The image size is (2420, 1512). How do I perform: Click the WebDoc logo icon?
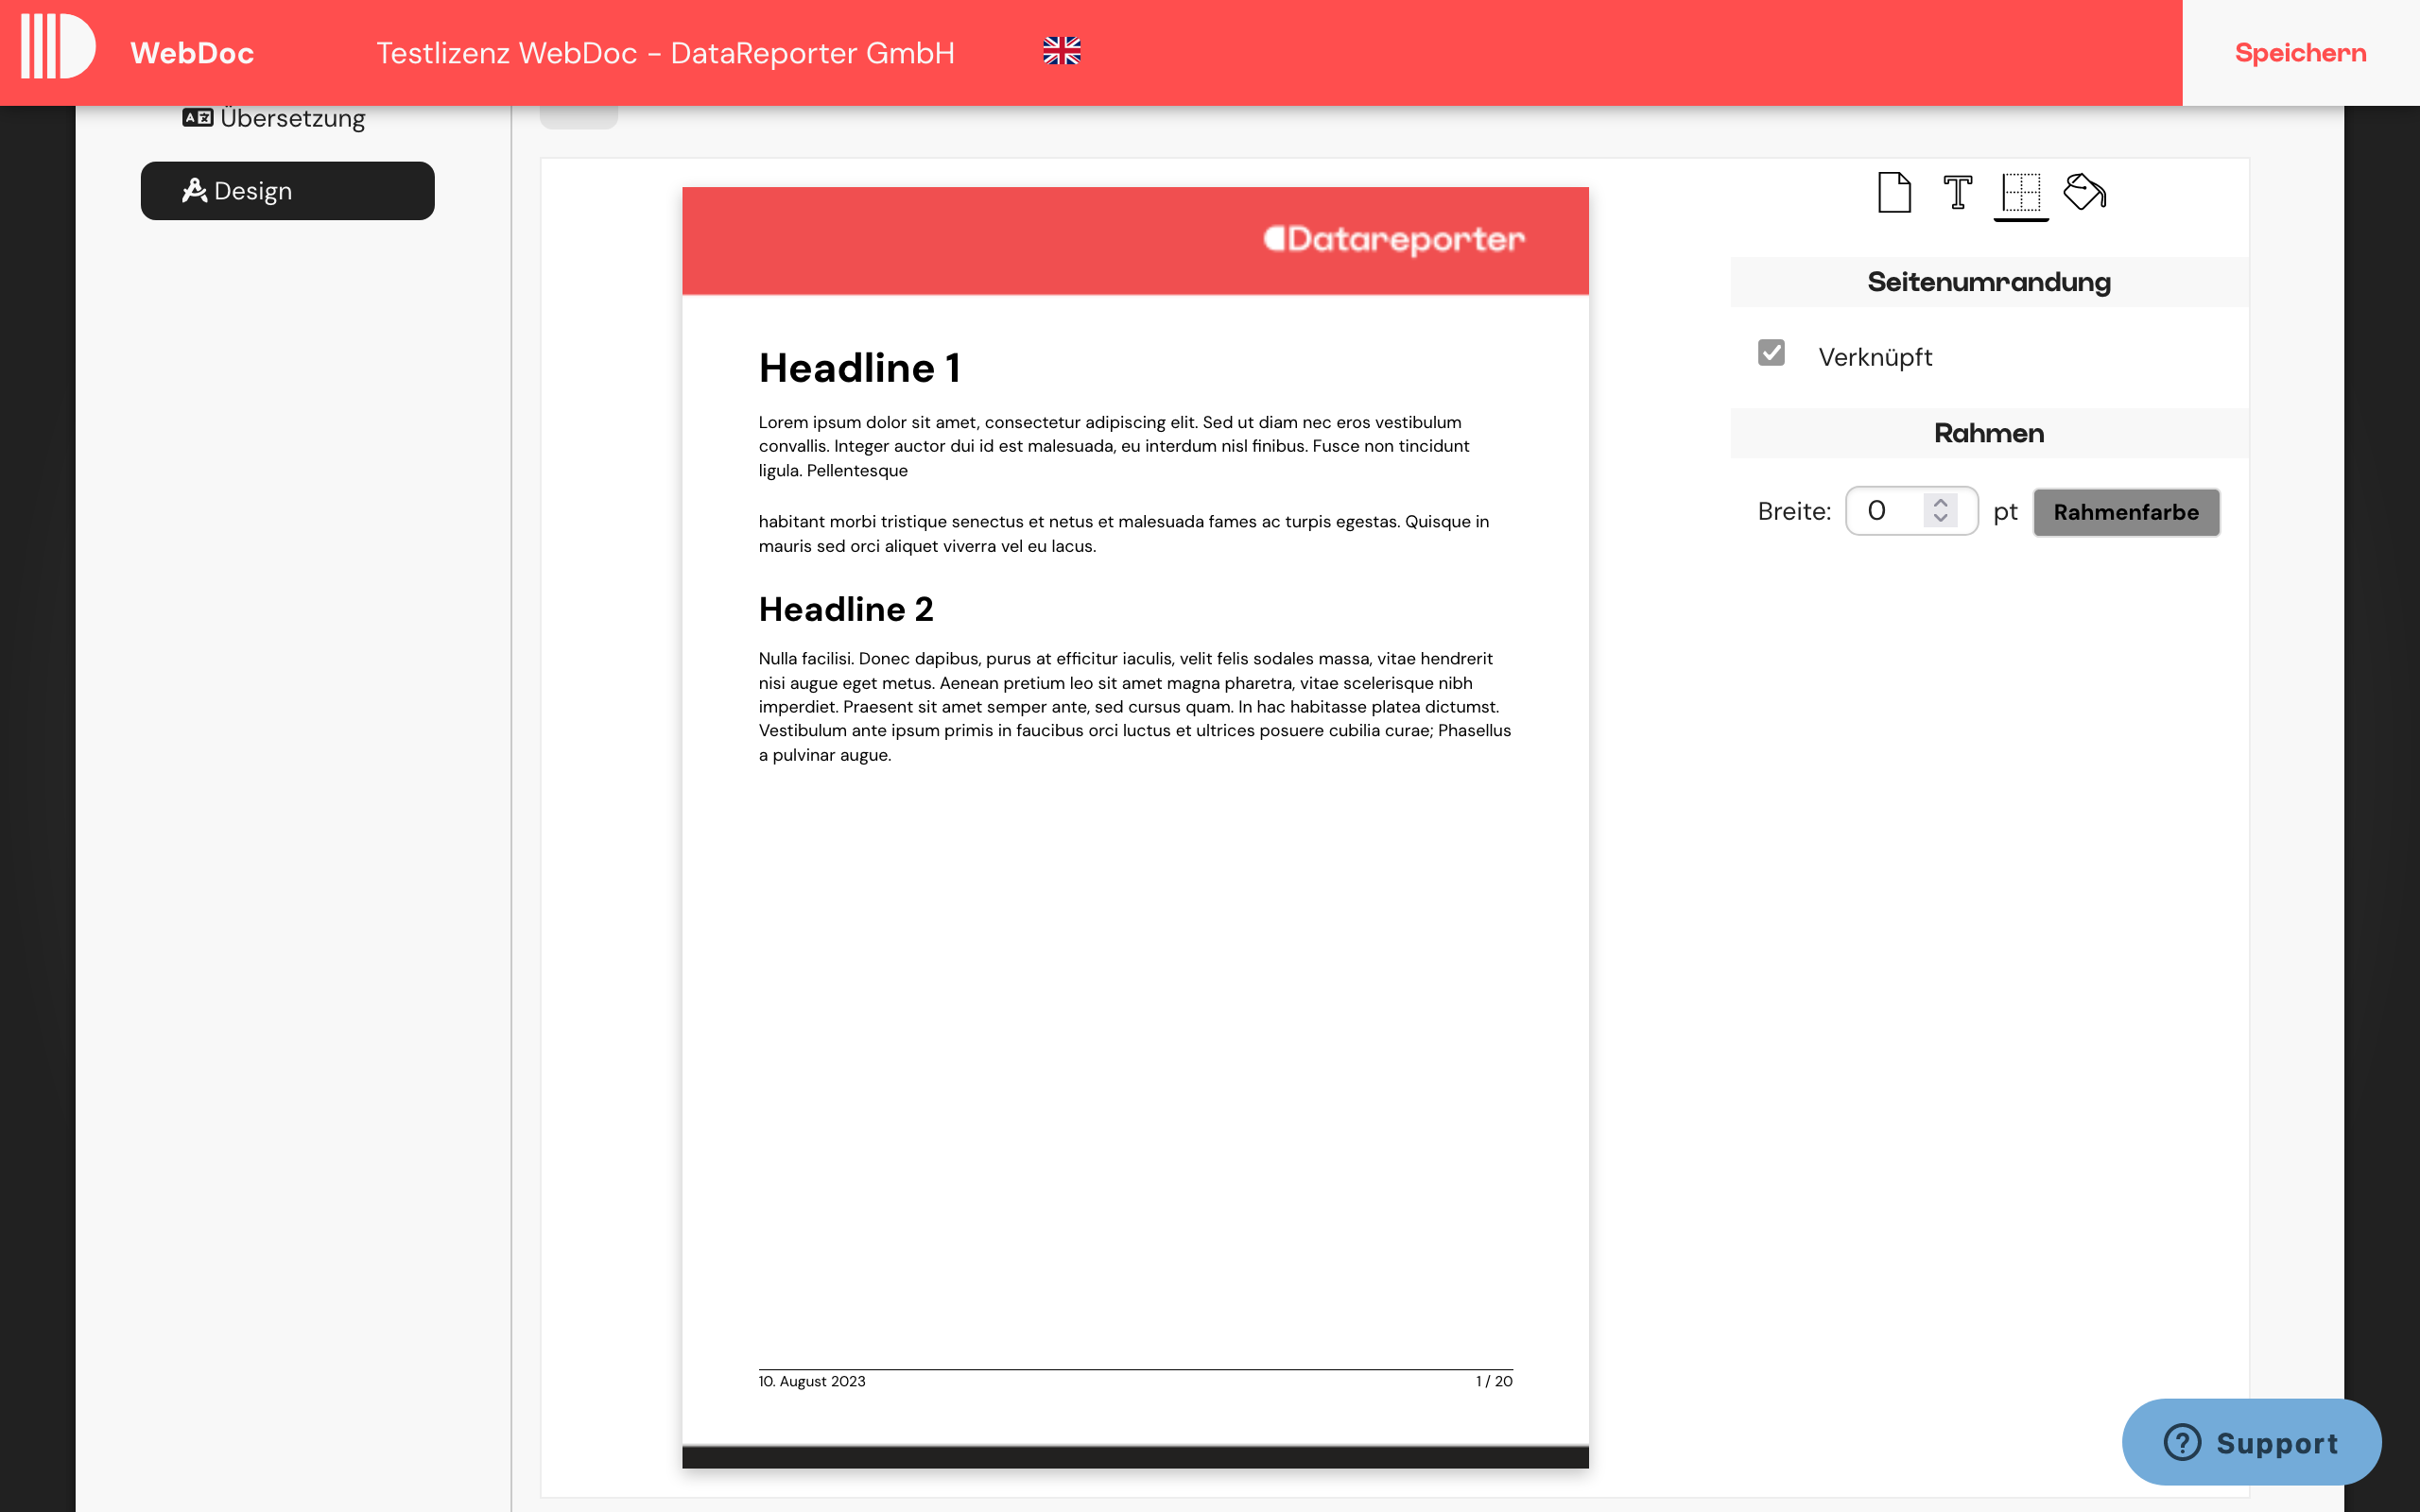(57, 45)
